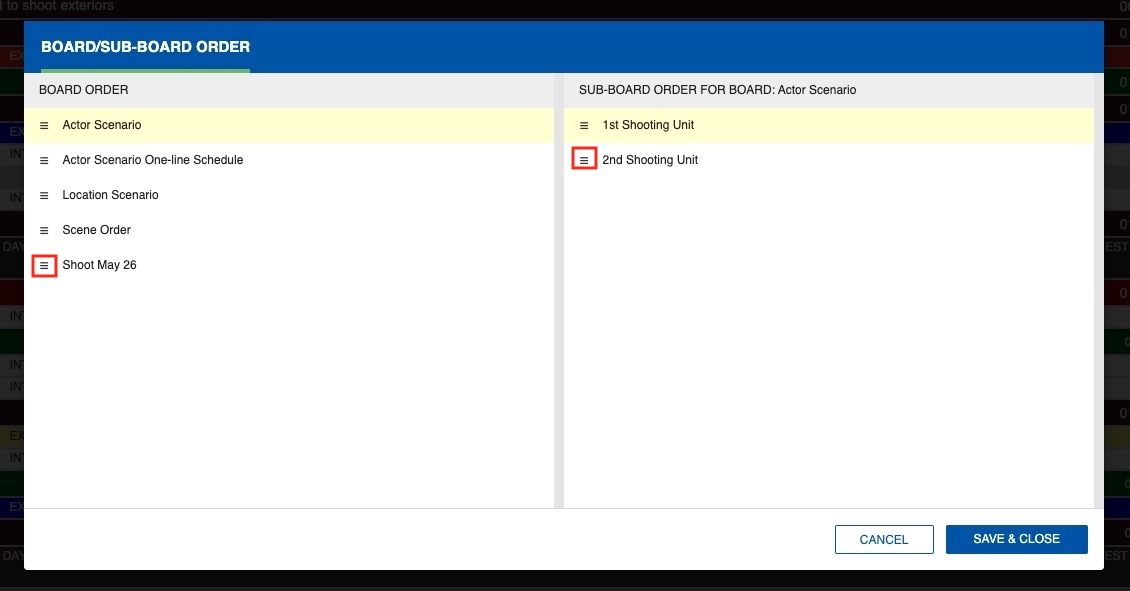Click the drag handle beside Actor Scenario

pyautogui.click(x=44, y=126)
